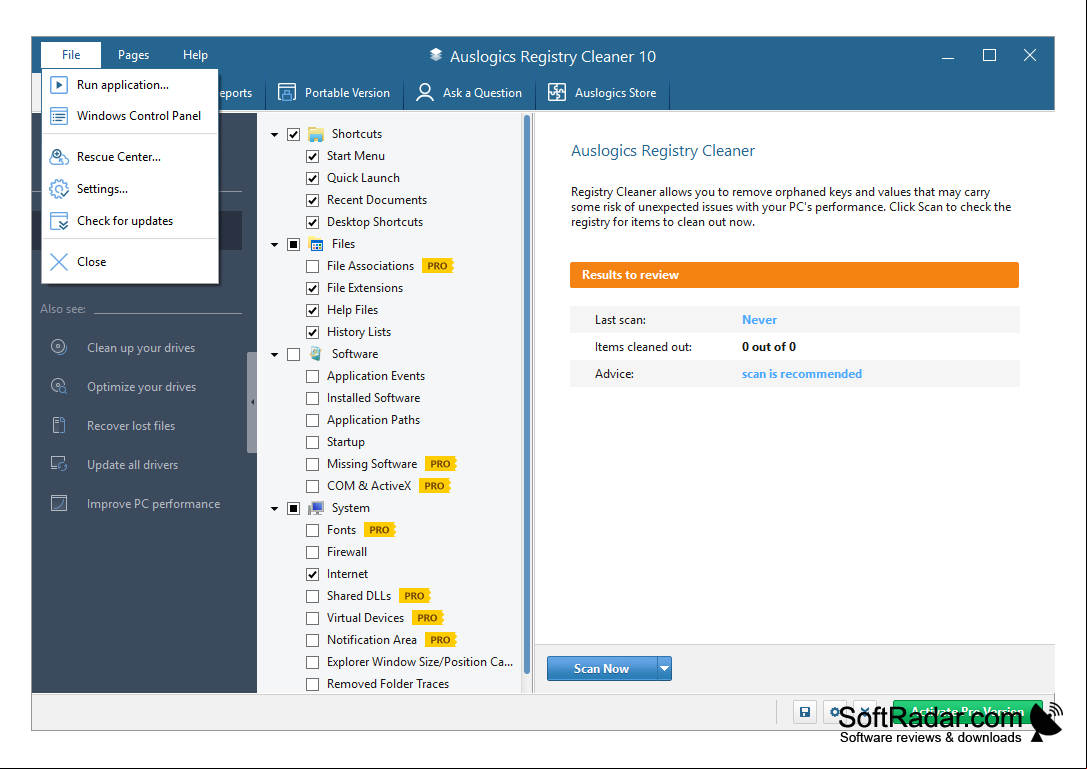This screenshot has width=1087, height=769.
Task: Click the Run application play icon
Action: click(59, 85)
